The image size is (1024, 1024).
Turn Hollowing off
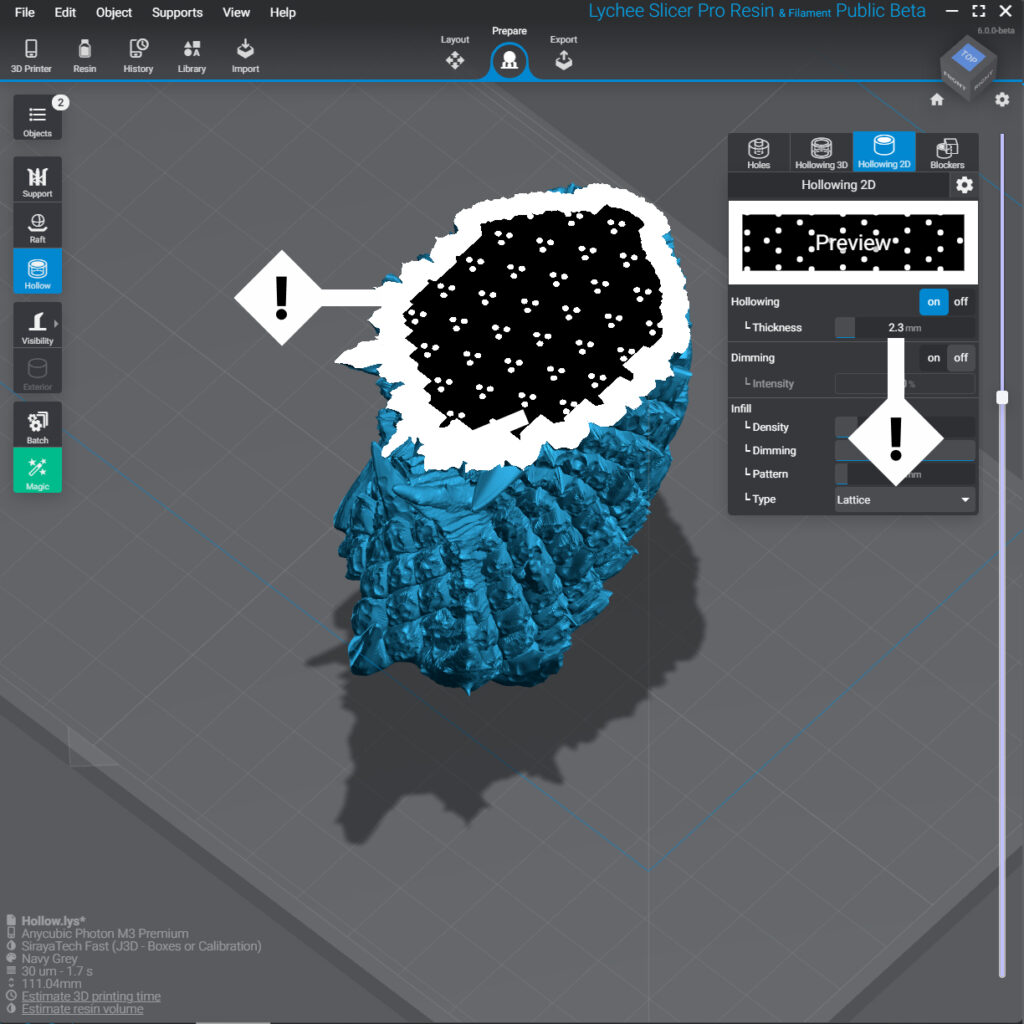tap(959, 301)
